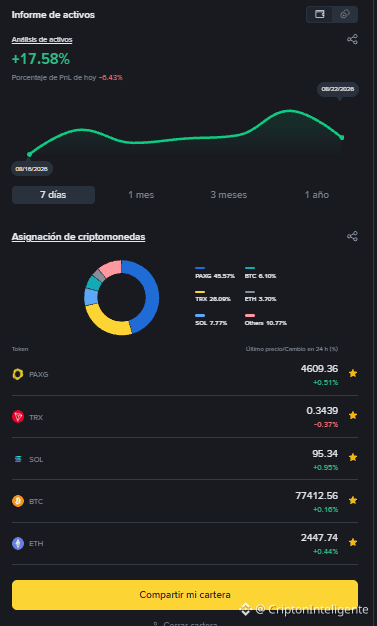Viewport: 377px width, 626px height.
Task: Click the chart start point marker
Action: tap(29, 154)
